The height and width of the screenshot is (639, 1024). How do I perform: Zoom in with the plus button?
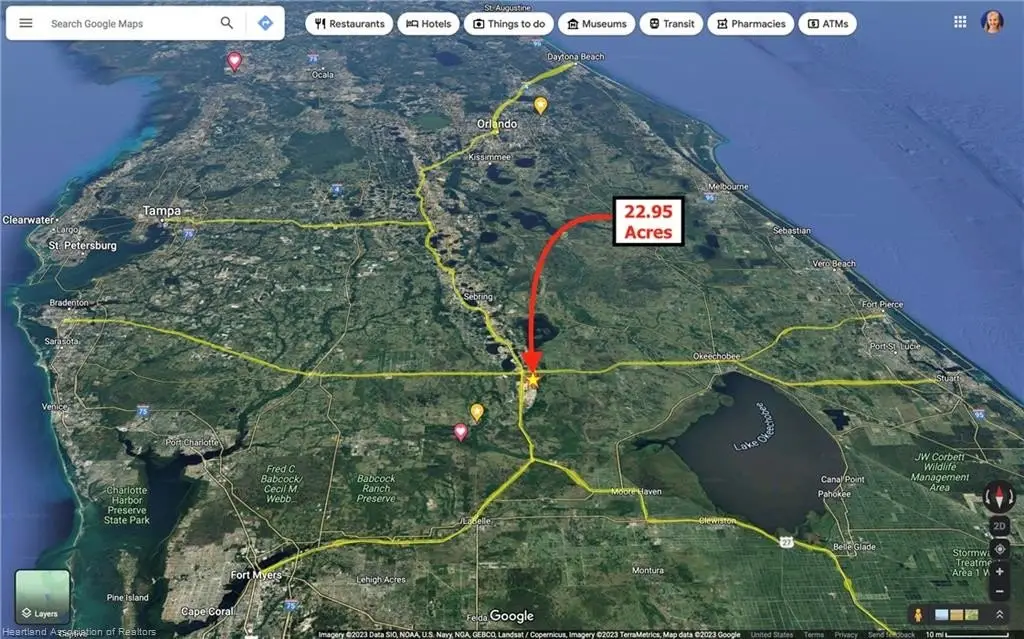tap(999, 572)
